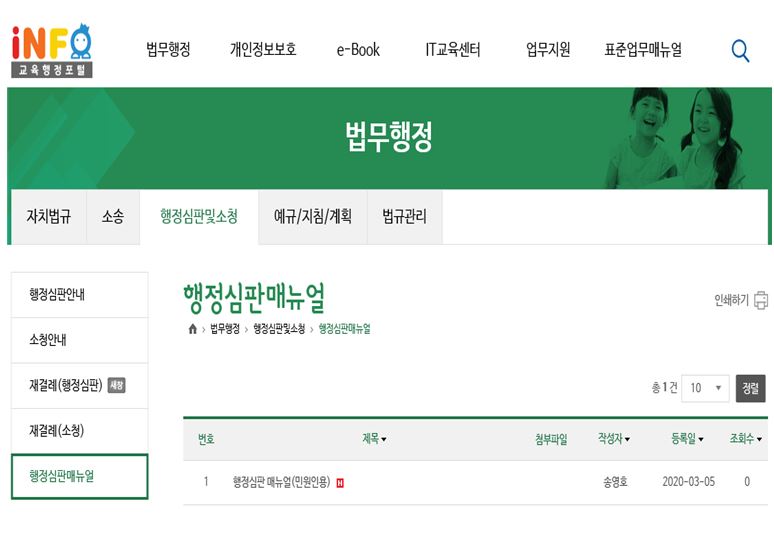The image size is (774, 544).
Task: Sort by 제목 column arrow
Action: [384, 439]
